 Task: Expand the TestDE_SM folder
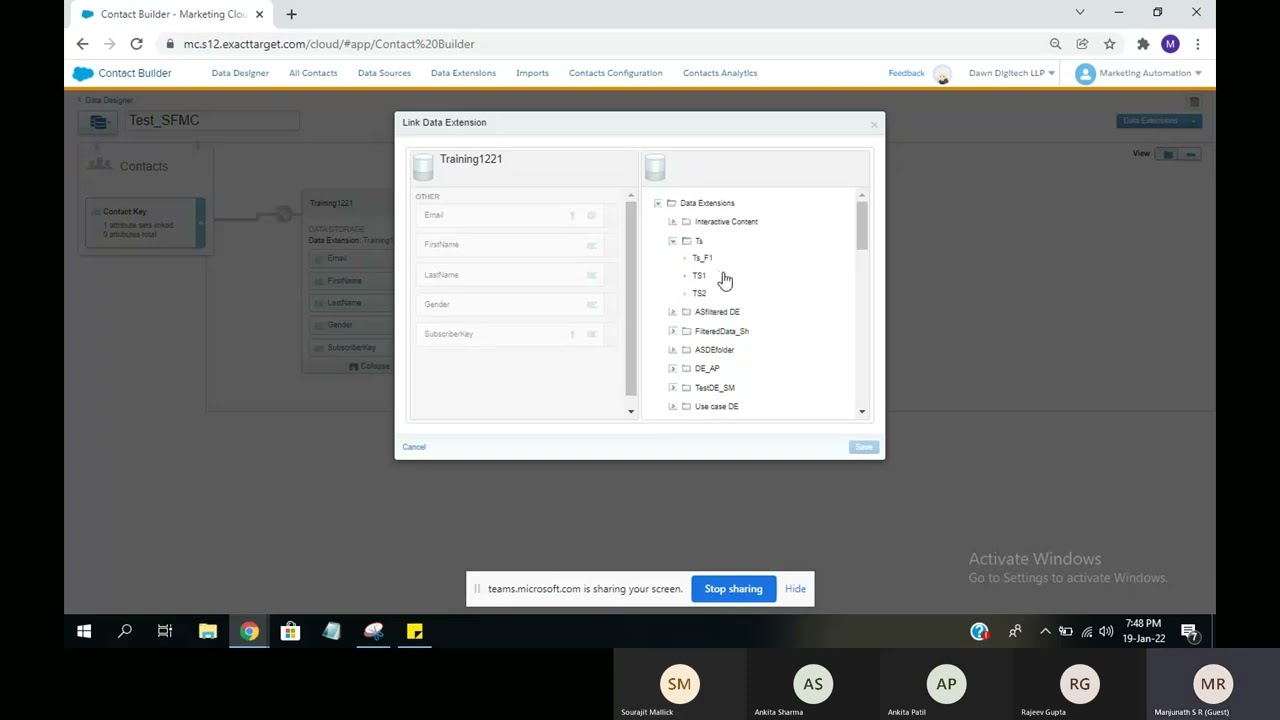tap(672, 388)
